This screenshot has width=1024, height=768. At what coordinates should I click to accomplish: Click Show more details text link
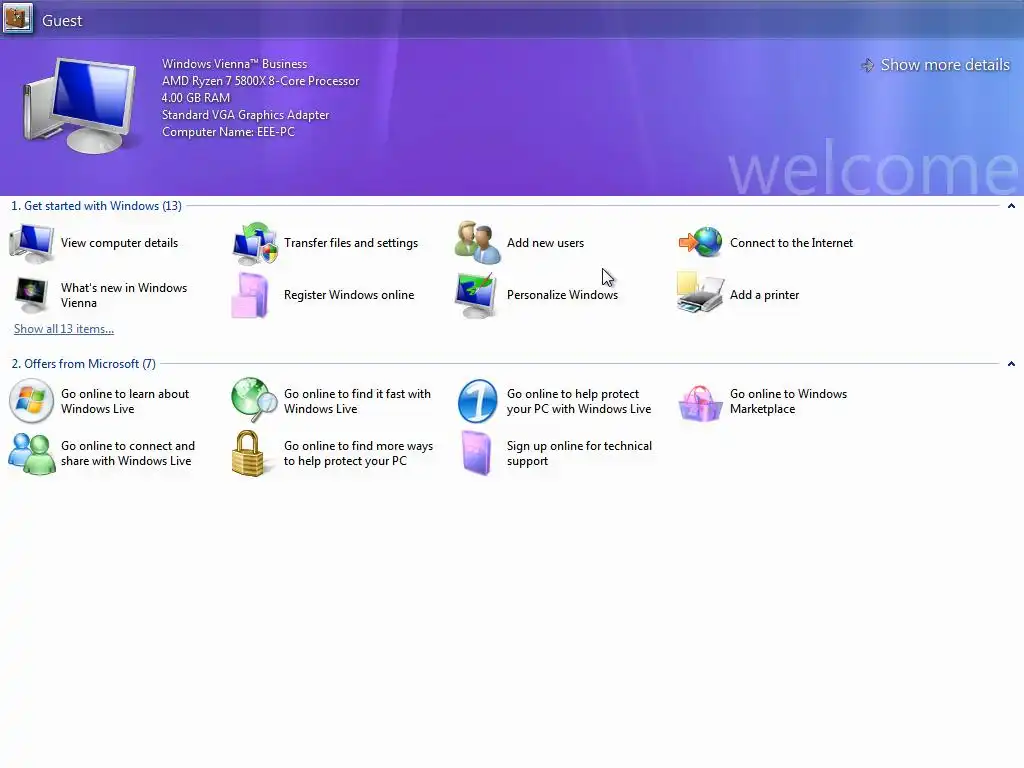click(x=945, y=65)
